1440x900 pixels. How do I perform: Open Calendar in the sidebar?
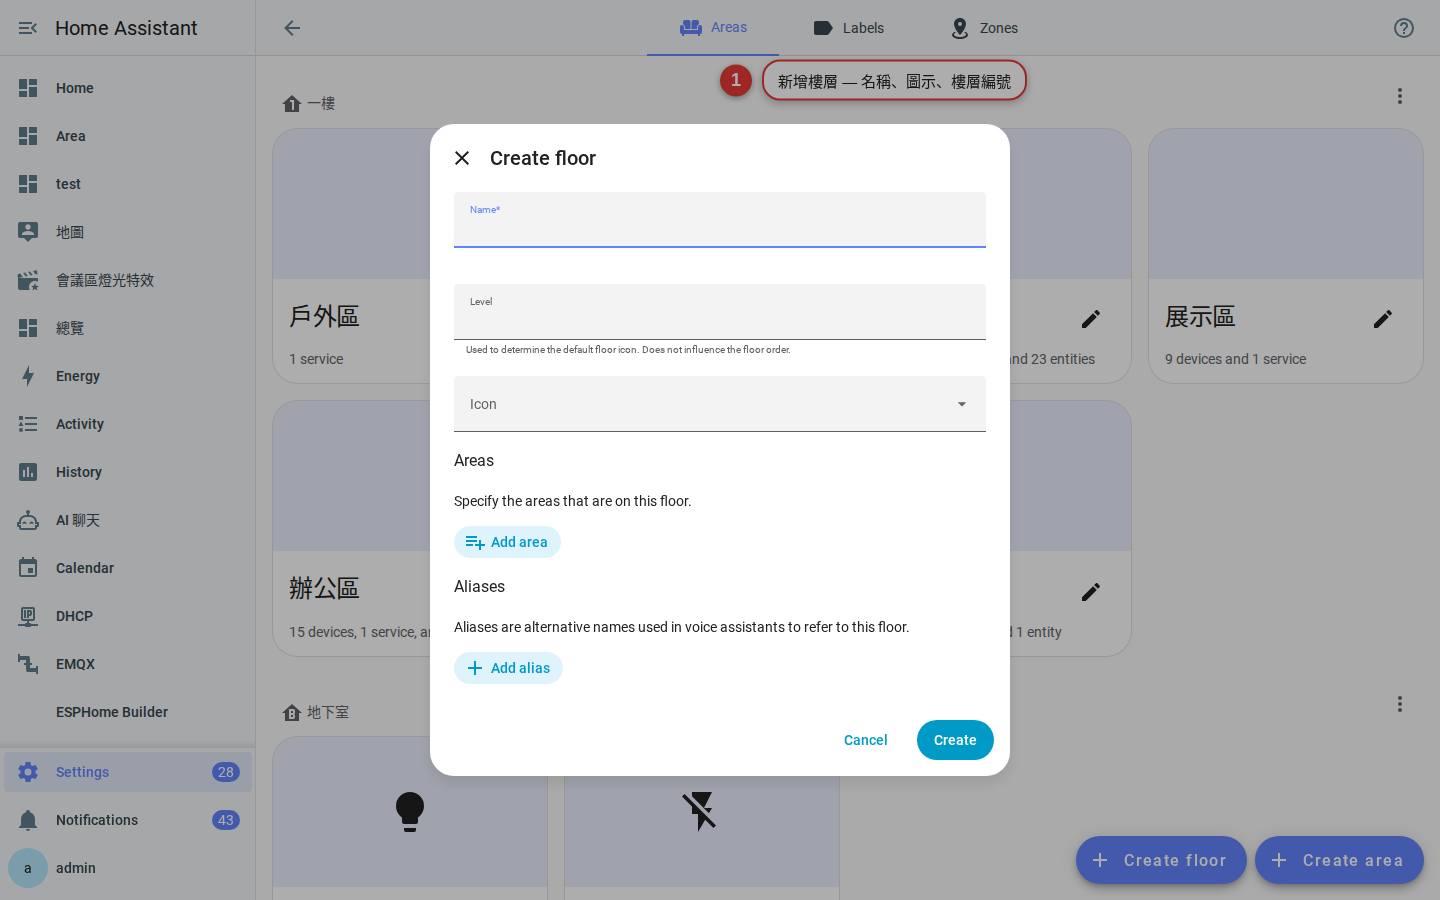[128, 568]
